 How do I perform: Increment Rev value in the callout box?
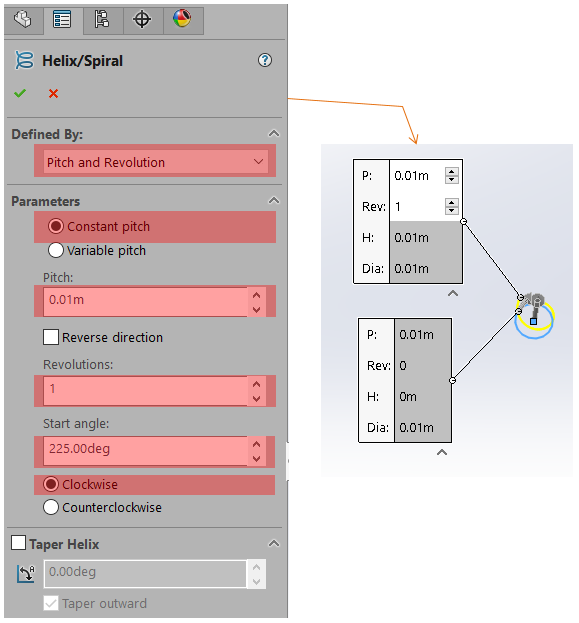tap(451, 203)
